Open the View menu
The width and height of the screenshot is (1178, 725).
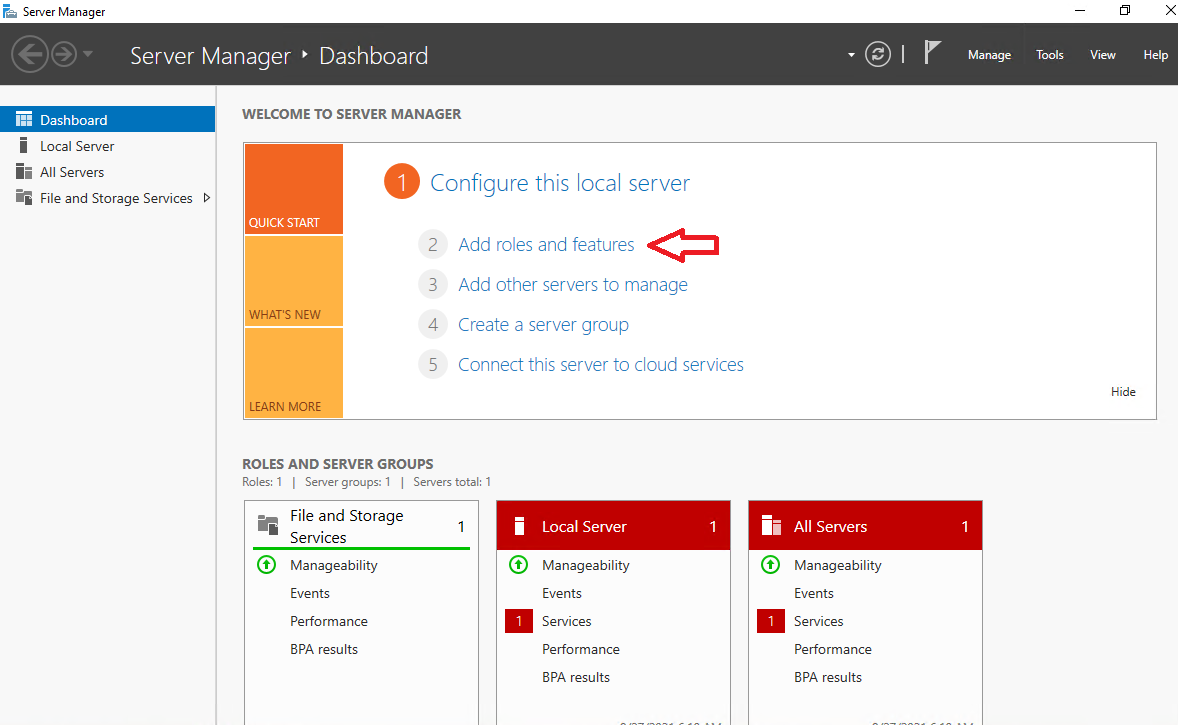1102,55
